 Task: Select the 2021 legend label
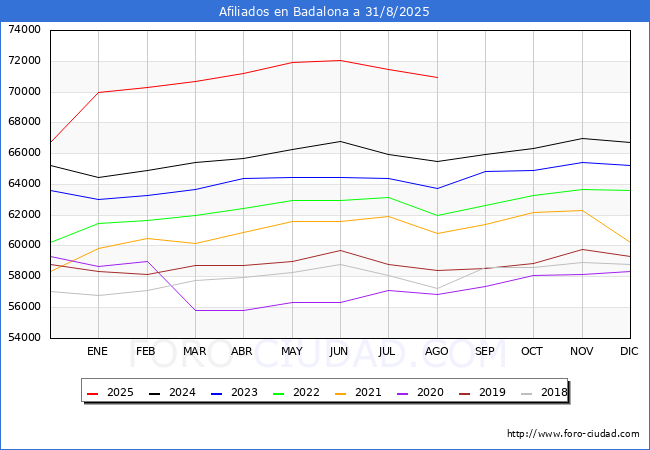(368, 392)
